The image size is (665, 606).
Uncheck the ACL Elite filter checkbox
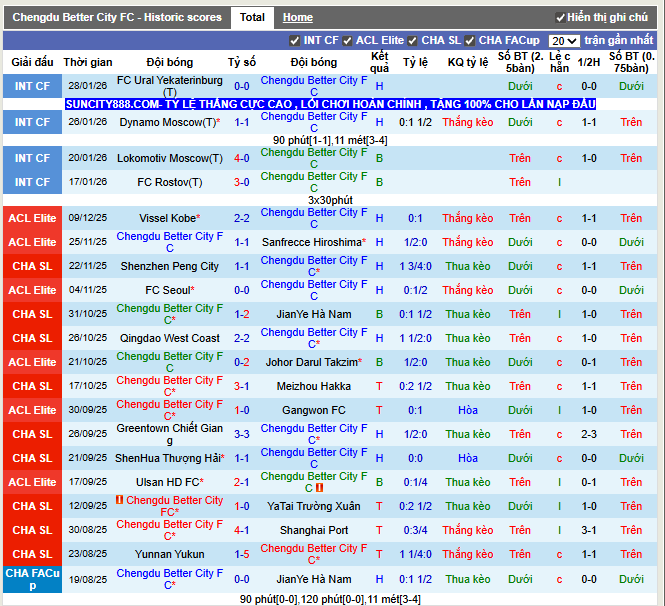click(347, 41)
